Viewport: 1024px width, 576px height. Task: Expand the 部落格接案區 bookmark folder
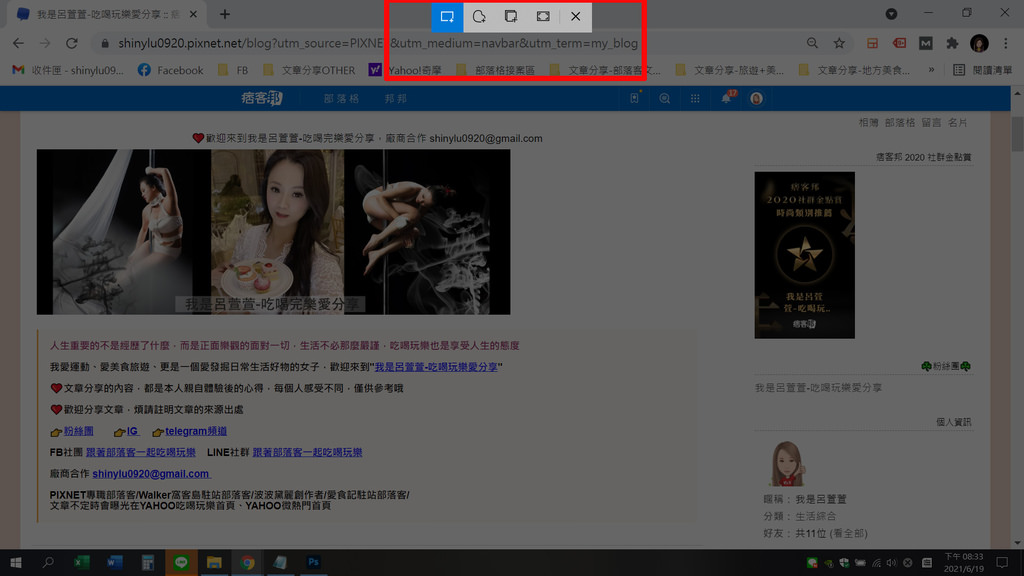pos(496,70)
